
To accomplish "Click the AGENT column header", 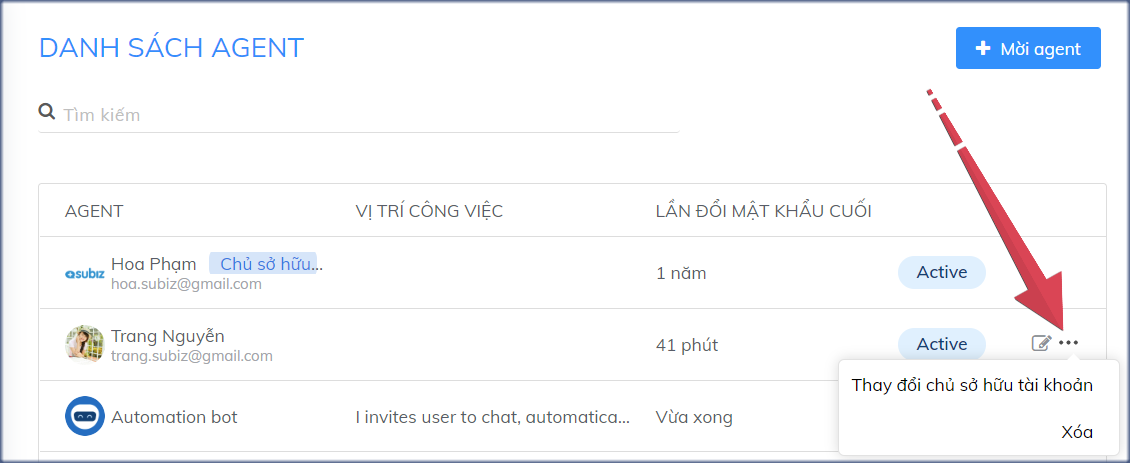I will tap(94, 211).
